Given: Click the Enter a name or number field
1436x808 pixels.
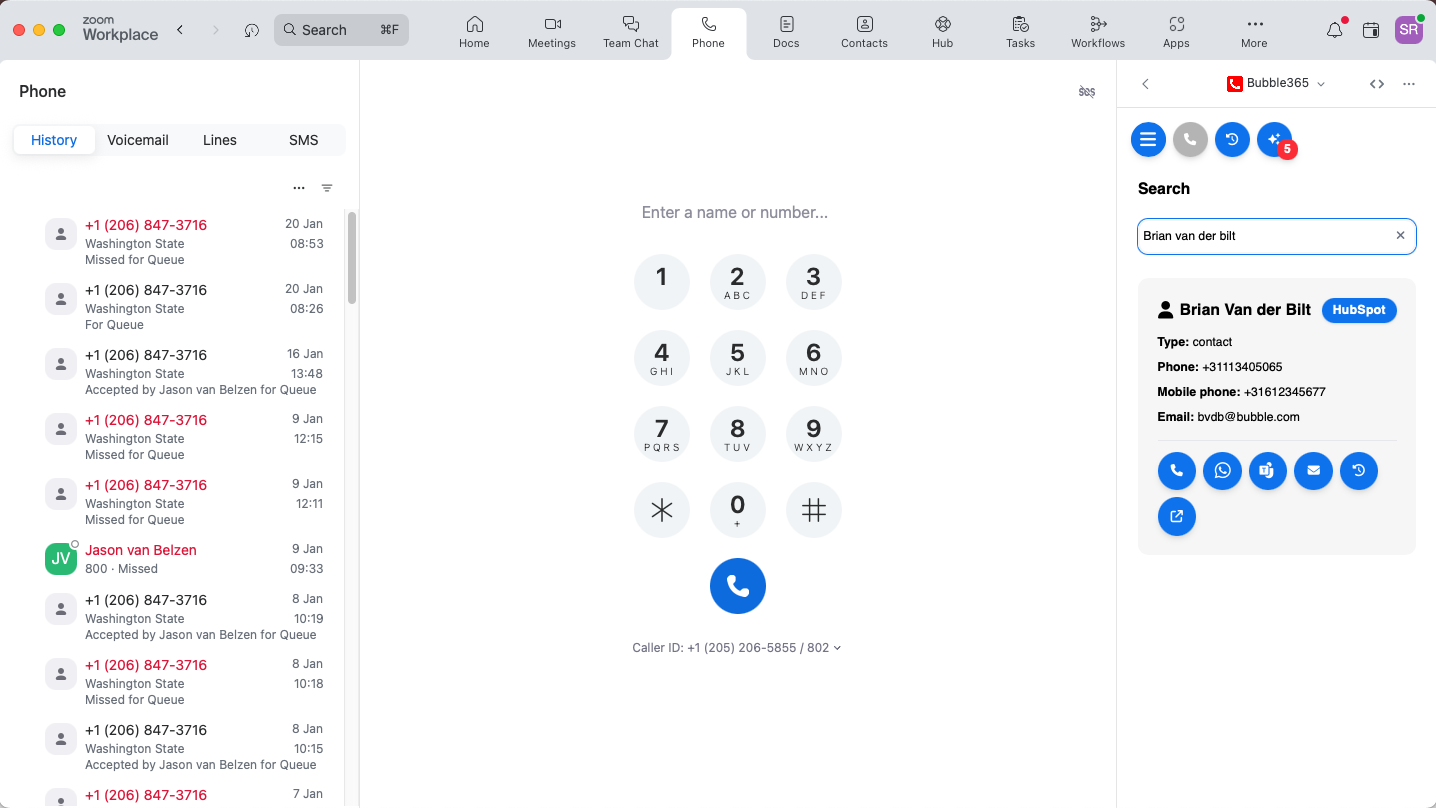Looking at the screenshot, I should (x=735, y=212).
